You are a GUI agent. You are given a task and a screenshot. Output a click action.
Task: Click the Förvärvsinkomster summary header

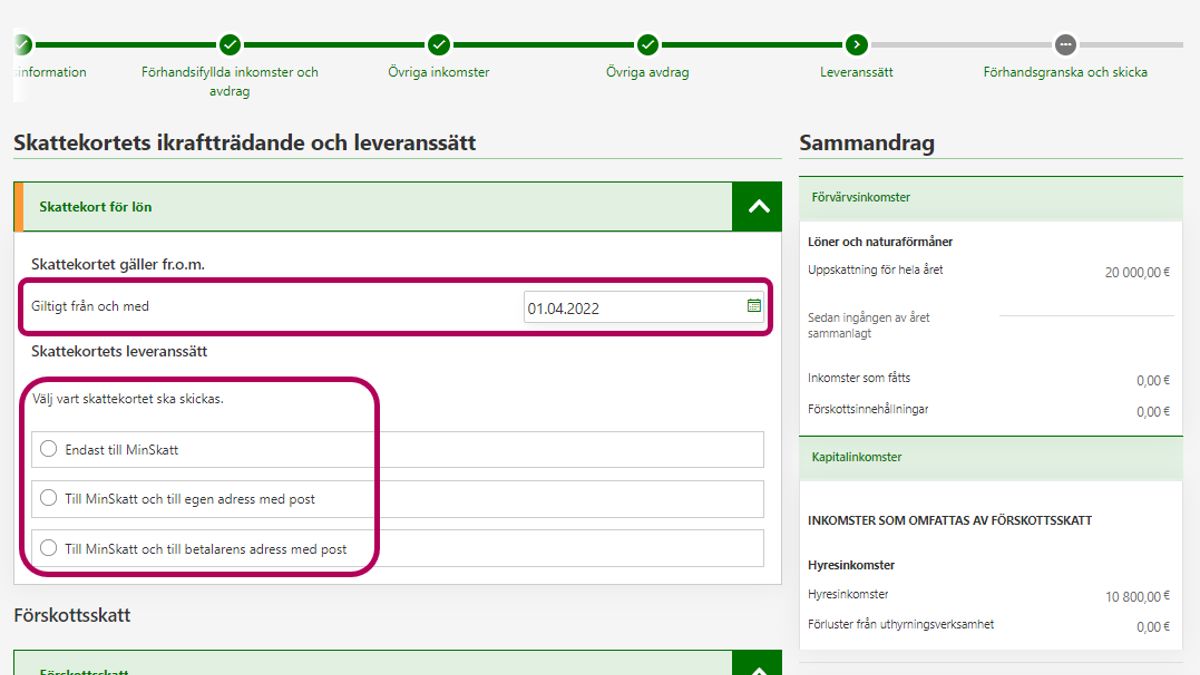pyautogui.click(x=990, y=198)
